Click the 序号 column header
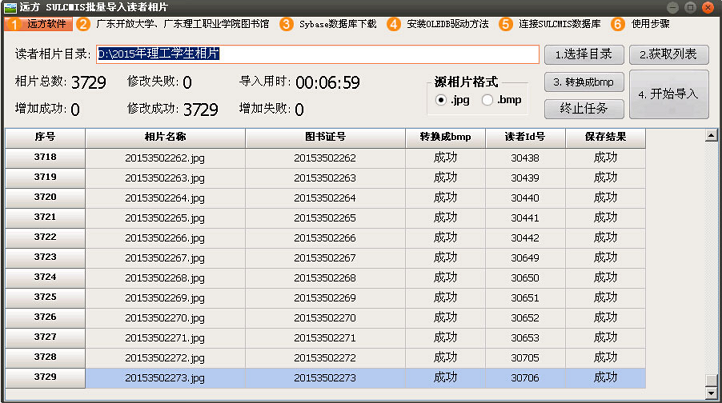Image resolution: width=722 pixels, height=403 pixels. [45, 137]
